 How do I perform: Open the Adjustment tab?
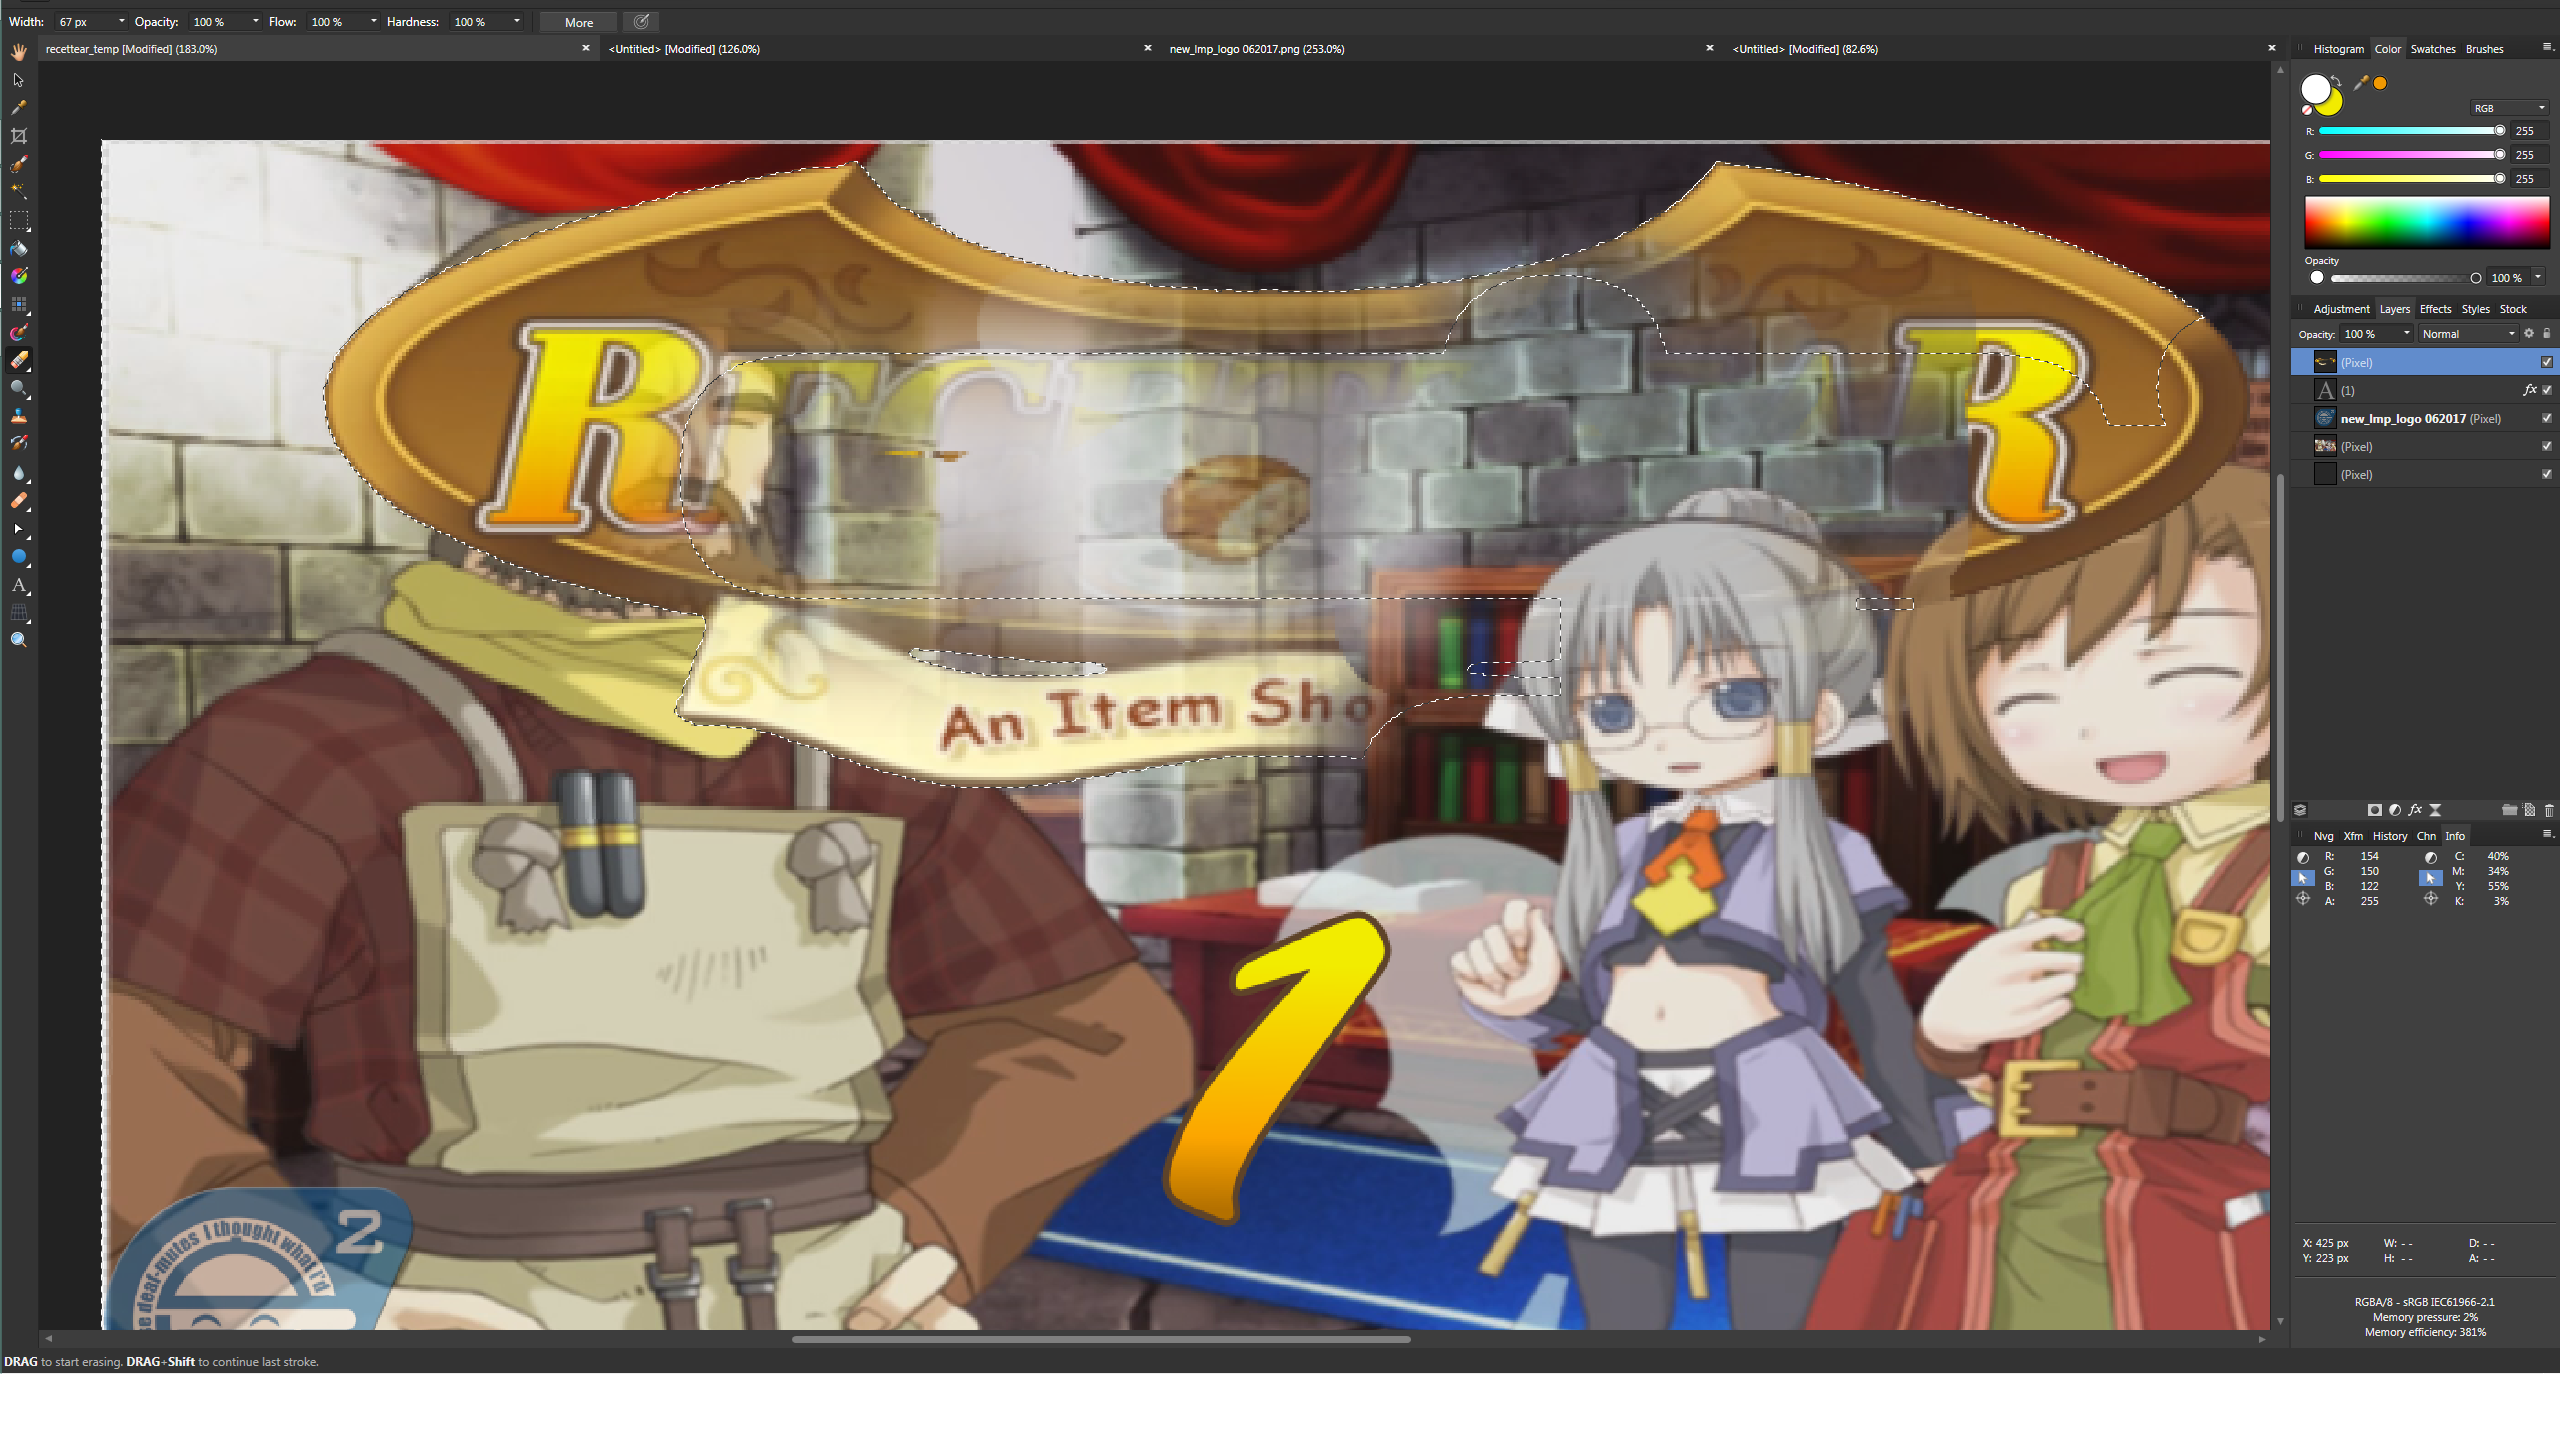point(2341,309)
